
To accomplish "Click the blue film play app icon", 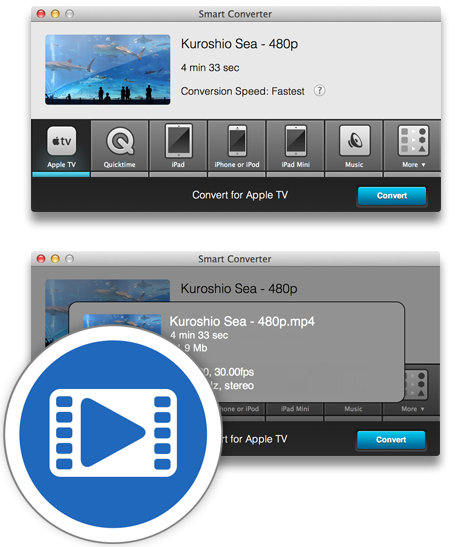I will click(x=113, y=433).
